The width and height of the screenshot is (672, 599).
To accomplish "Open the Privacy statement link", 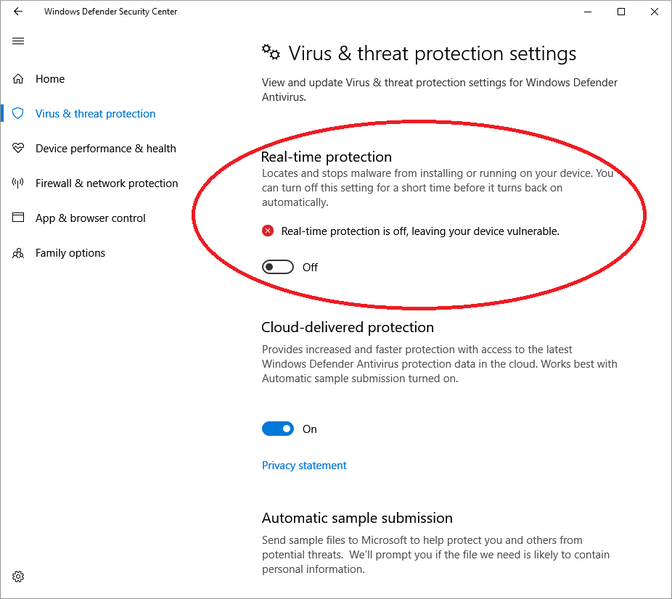I will click(x=304, y=465).
